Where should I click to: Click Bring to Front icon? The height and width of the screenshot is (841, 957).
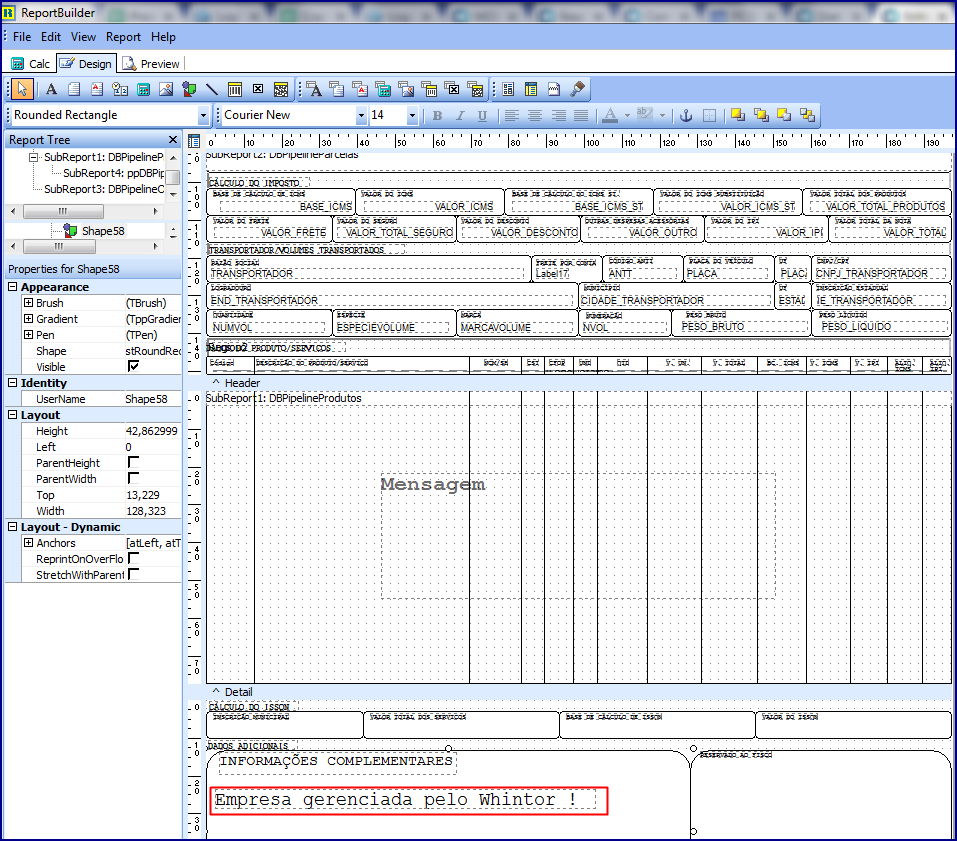click(738, 115)
